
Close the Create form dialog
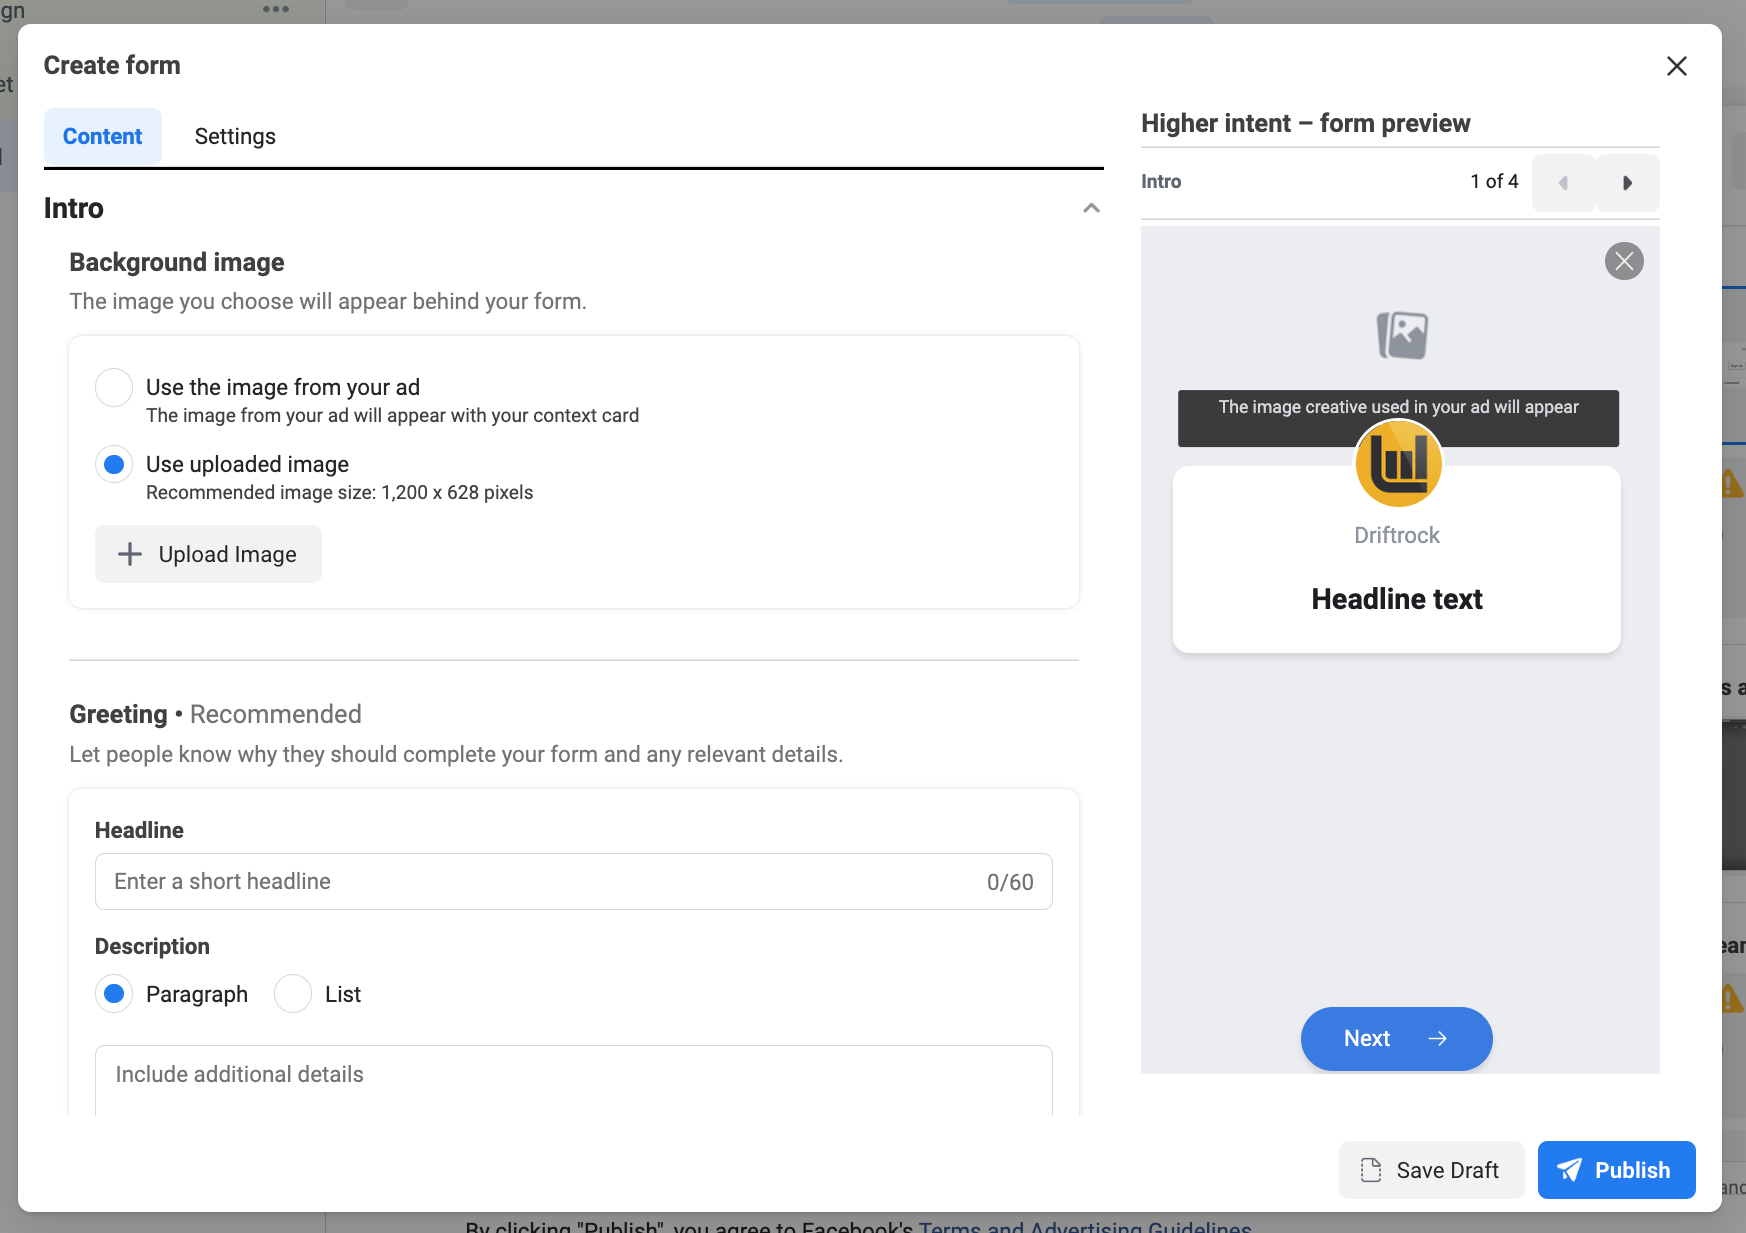(1677, 66)
